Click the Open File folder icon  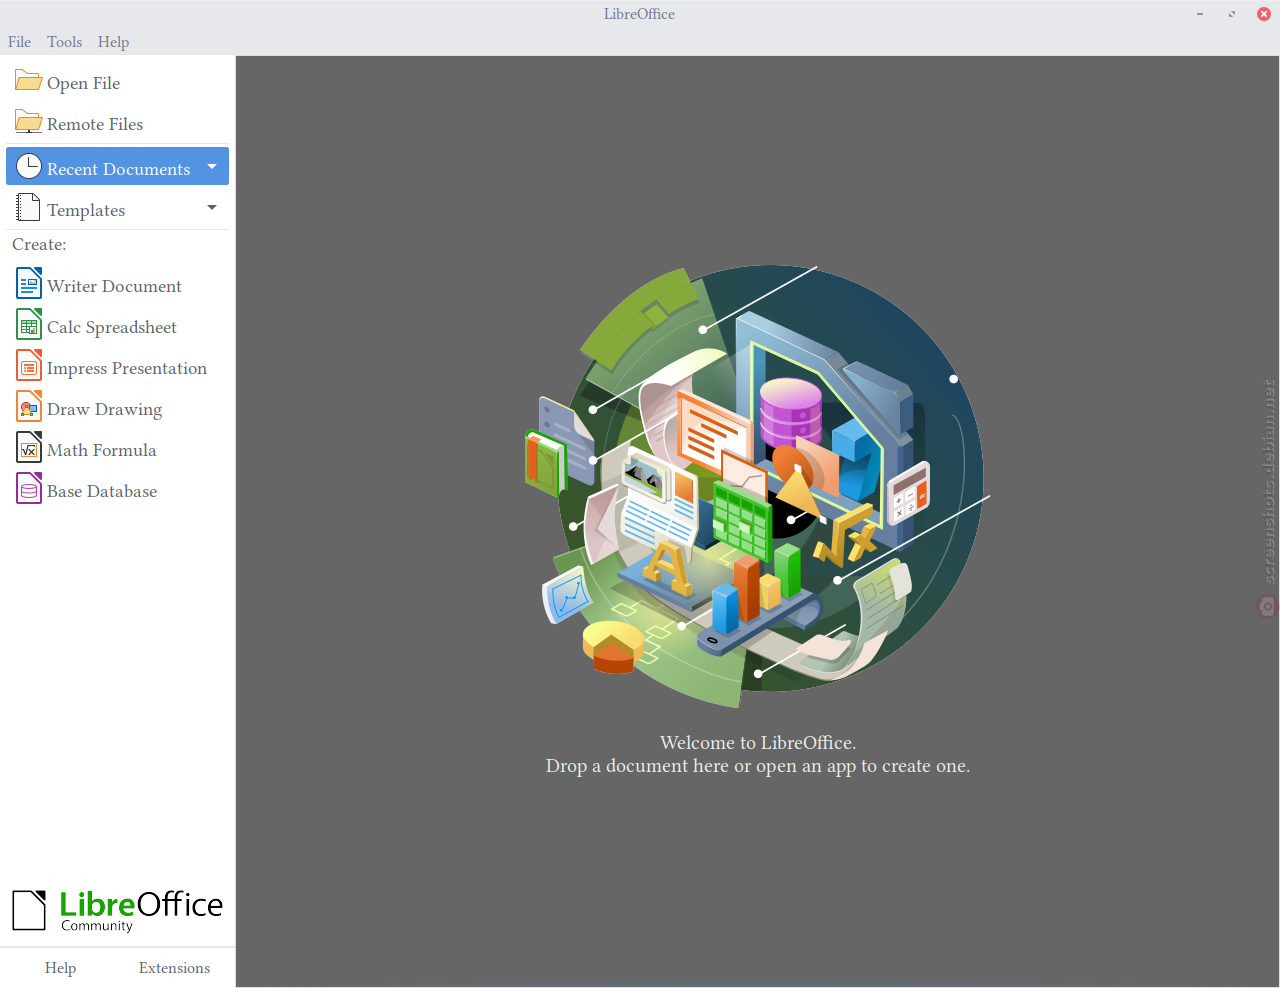[x=29, y=81]
